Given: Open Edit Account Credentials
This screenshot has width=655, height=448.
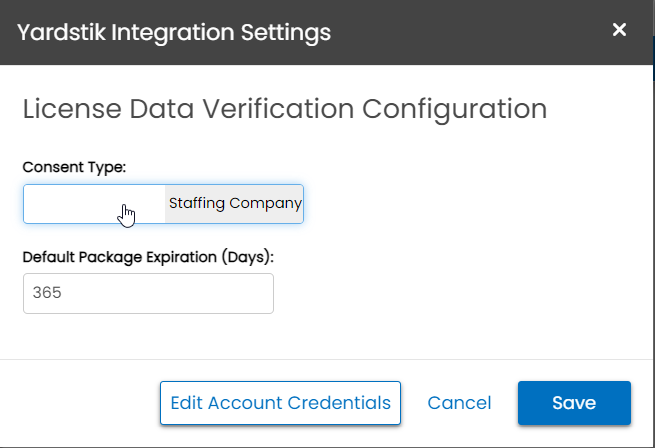Looking at the screenshot, I should [280, 403].
